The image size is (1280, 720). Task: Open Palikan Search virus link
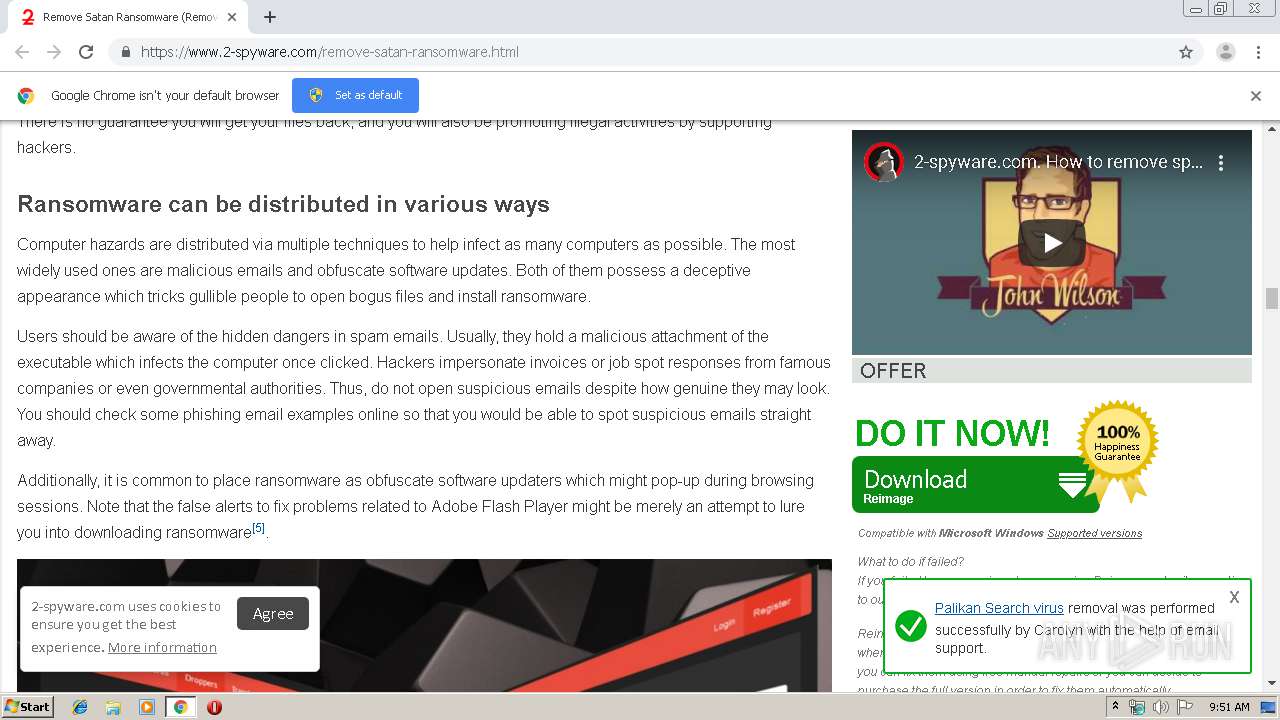(999, 608)
